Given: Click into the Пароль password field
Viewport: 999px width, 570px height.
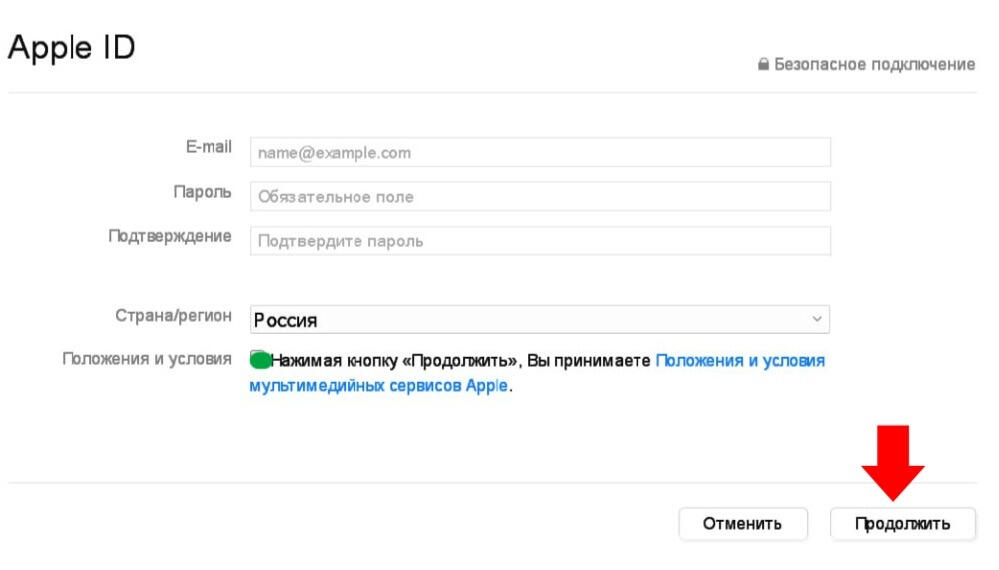Looking at the screenshot, I should (540, 197).
